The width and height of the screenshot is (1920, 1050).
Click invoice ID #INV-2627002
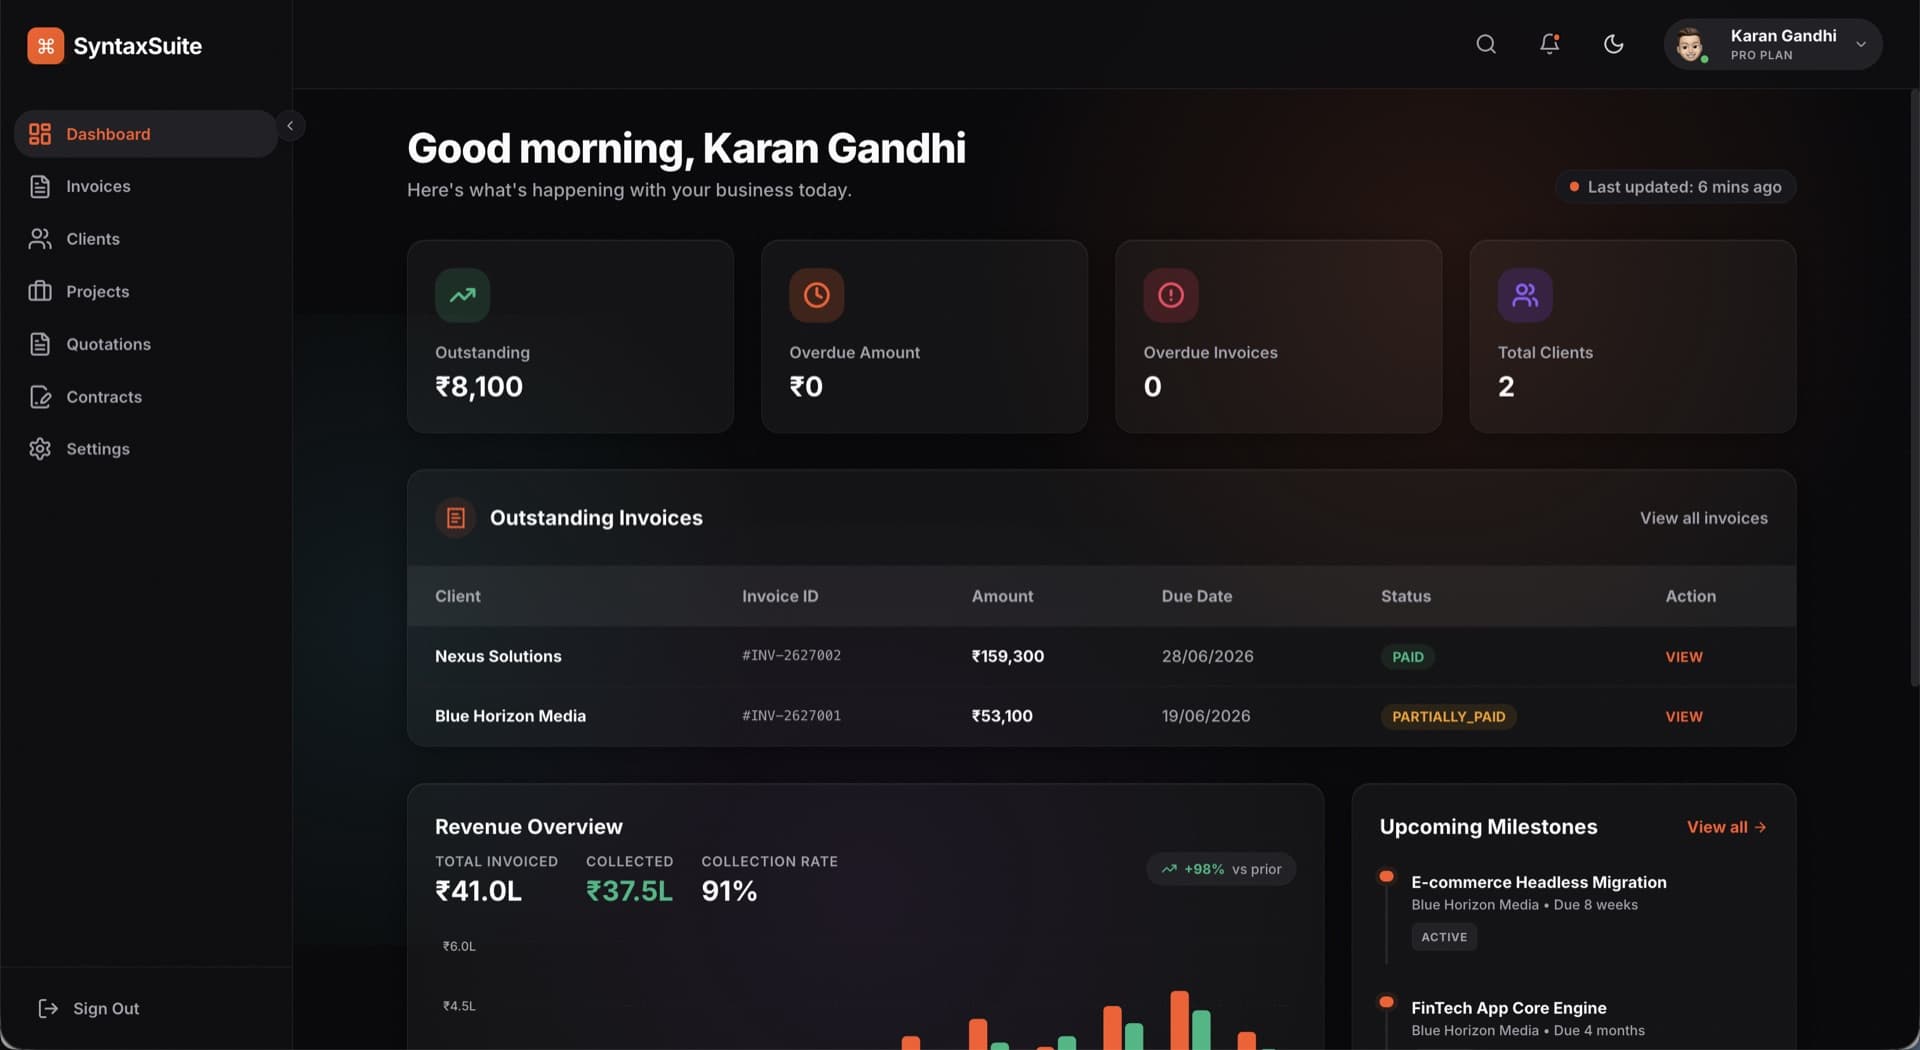click(x=791, y=656)
